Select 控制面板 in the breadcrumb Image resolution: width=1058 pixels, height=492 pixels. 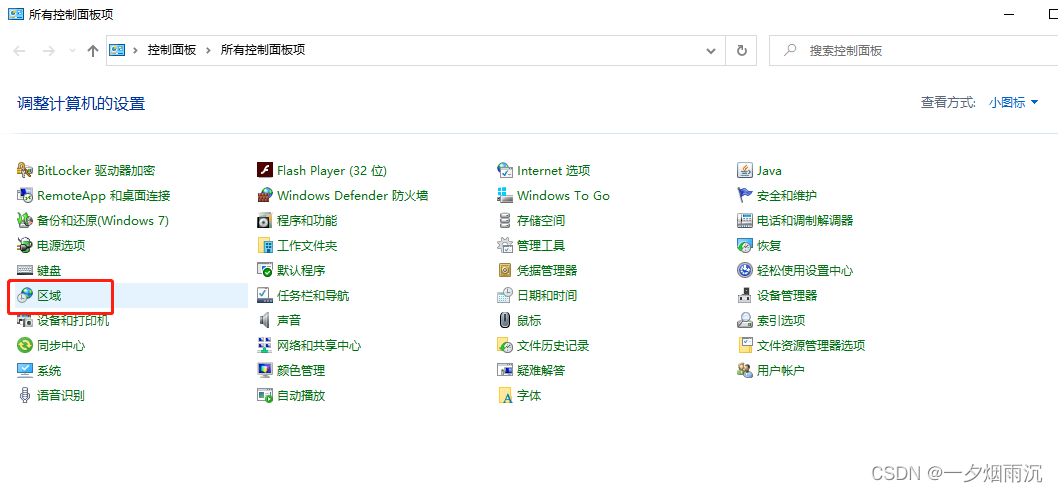click(x=172, y=51)
